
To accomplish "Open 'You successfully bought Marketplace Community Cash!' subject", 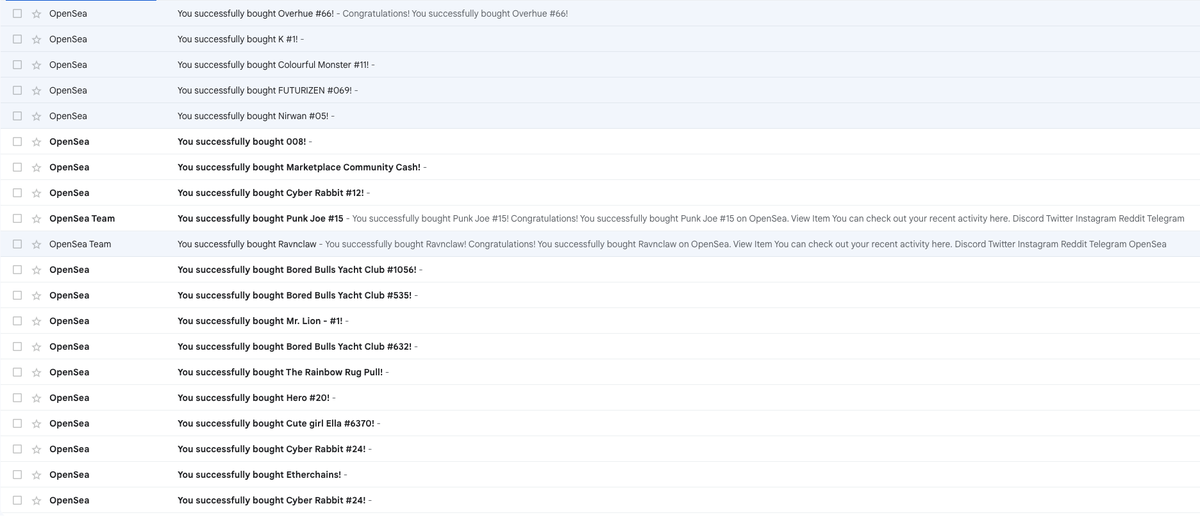I will (x=299, y=167).
